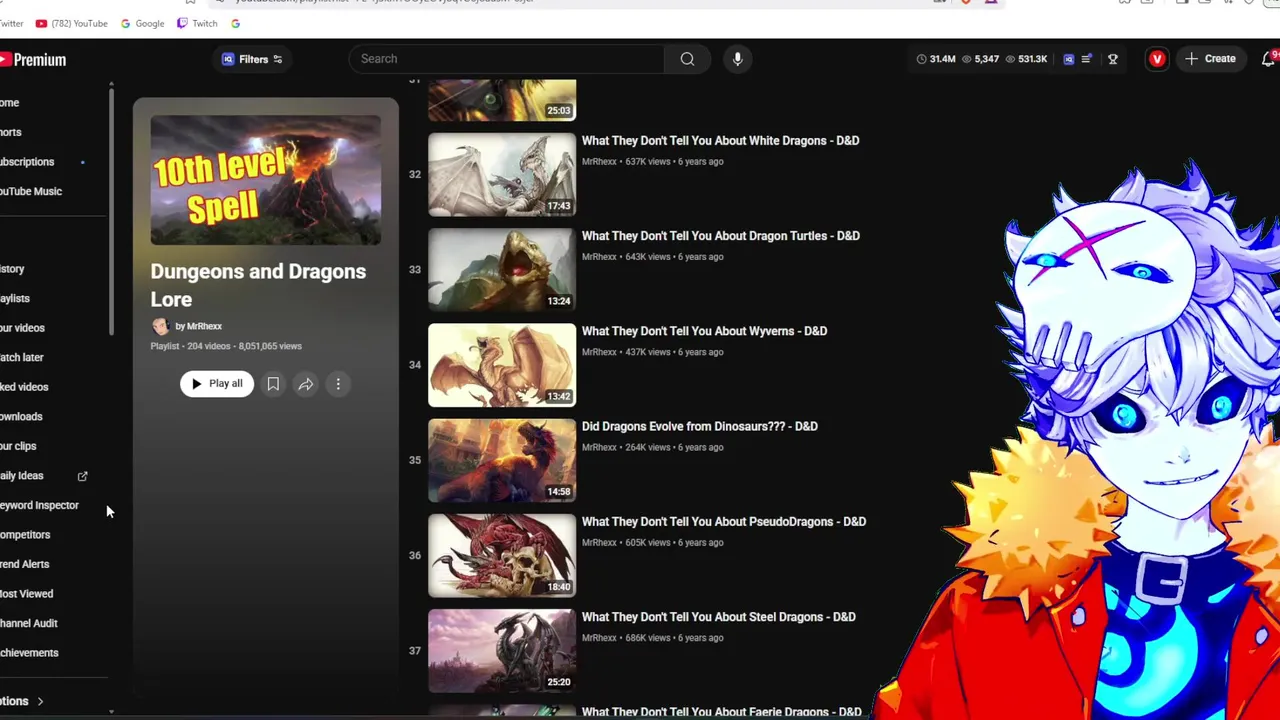Open Channel Audit in the sidebar
1280x720 pixels.
29,623
